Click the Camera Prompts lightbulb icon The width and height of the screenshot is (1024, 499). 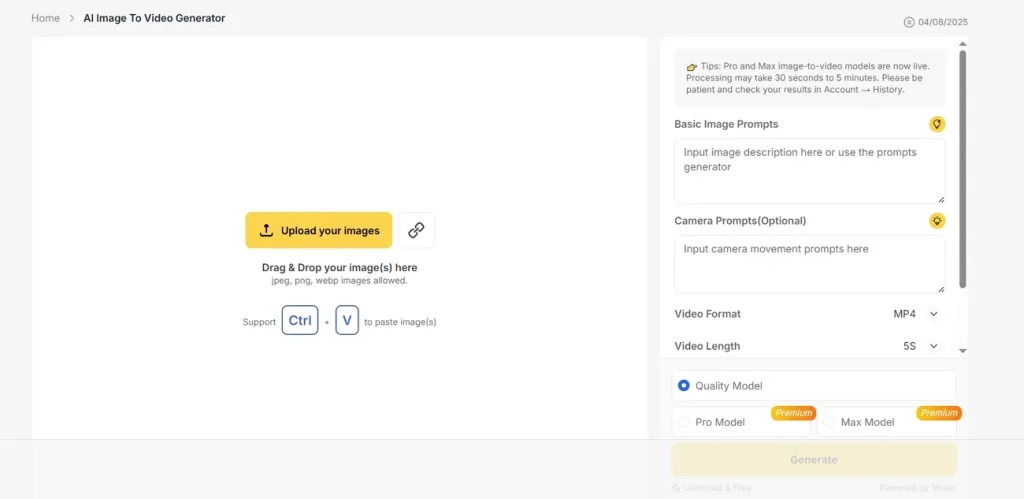coord(937,221)
